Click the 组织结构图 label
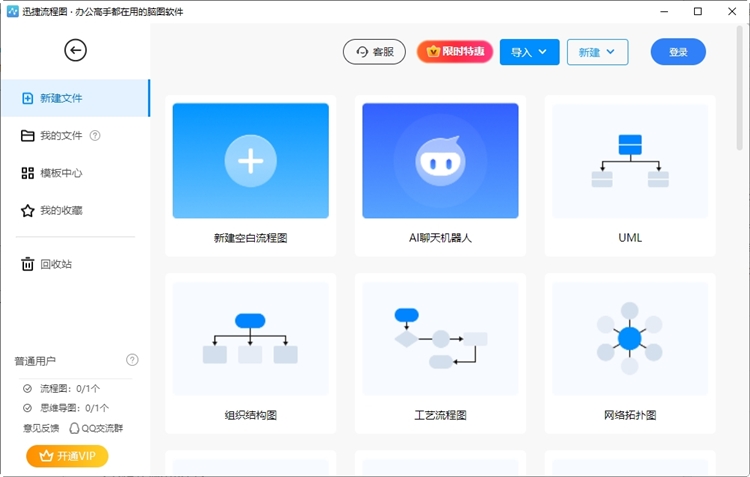The image size is (750, 477). (251, 415)
